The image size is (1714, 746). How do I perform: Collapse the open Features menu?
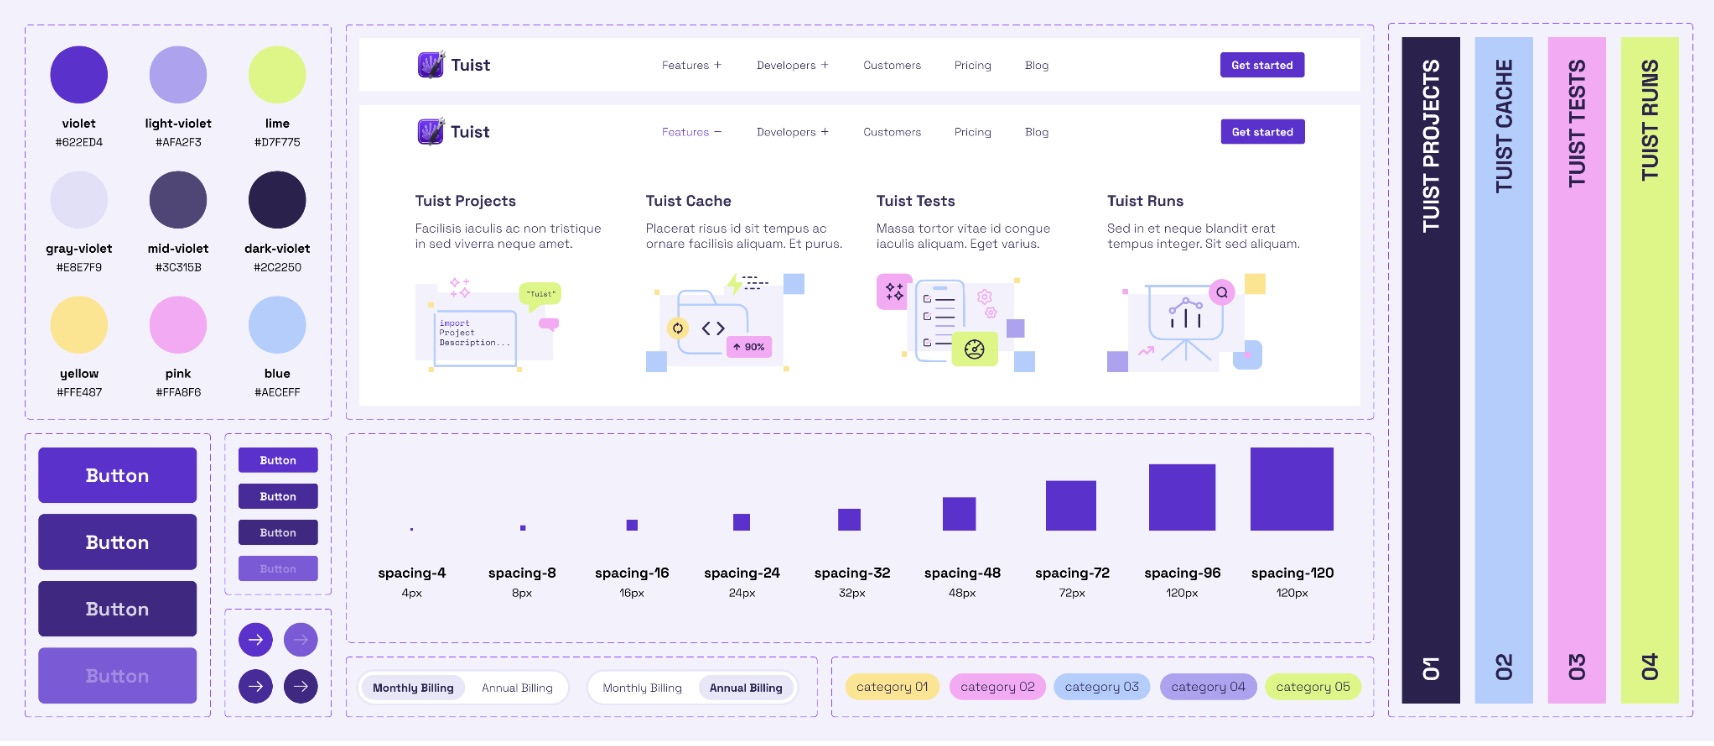pos(691,132)
